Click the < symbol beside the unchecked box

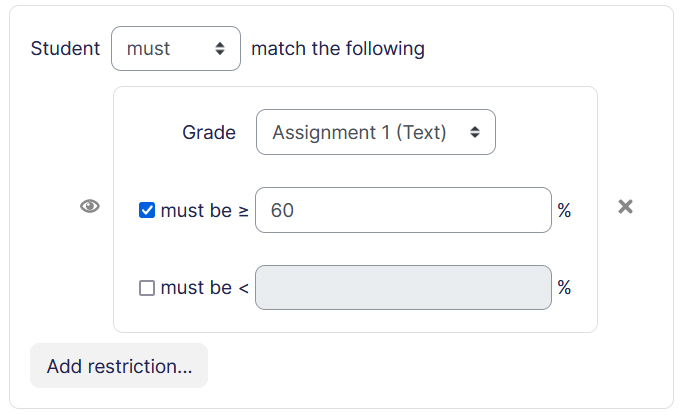(x=243, y=288)
